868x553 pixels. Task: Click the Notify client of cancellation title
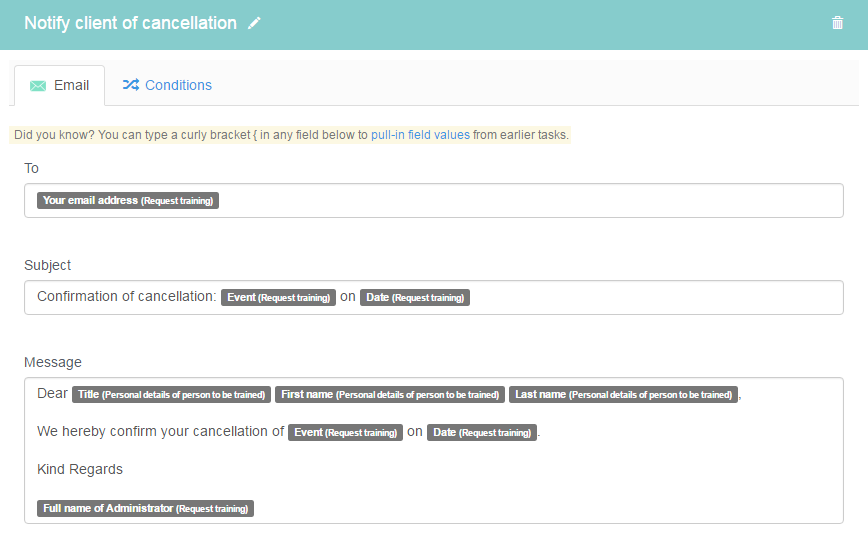131,23
